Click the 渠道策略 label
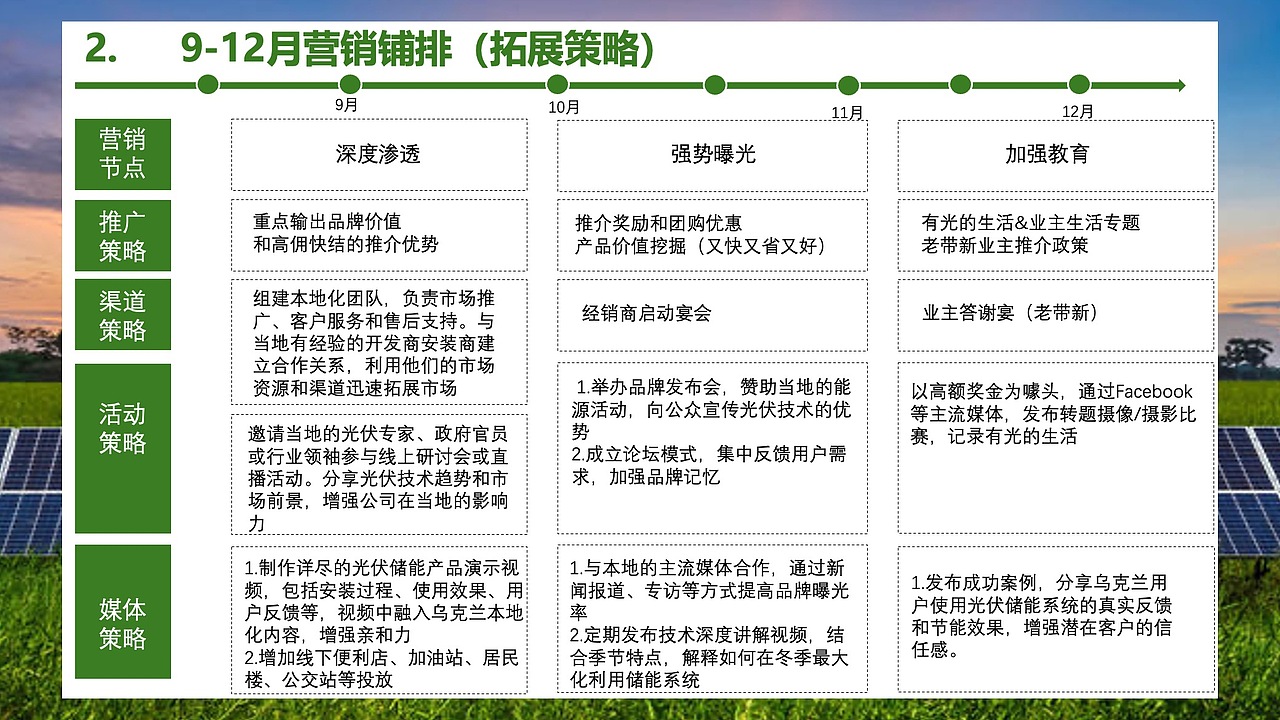Viewport: 1280px width, 720px height. (123, 314)
